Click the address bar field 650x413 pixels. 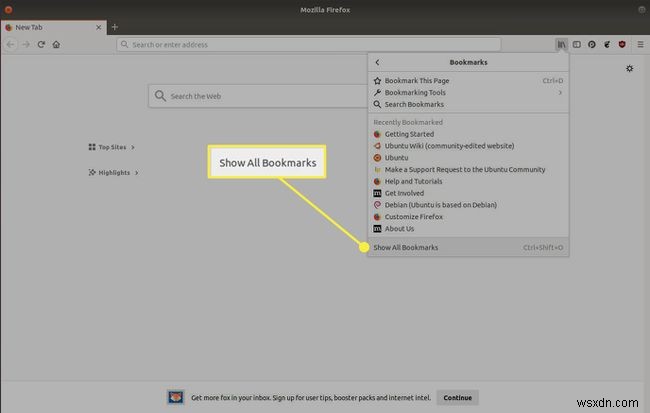tap(309, 44)
